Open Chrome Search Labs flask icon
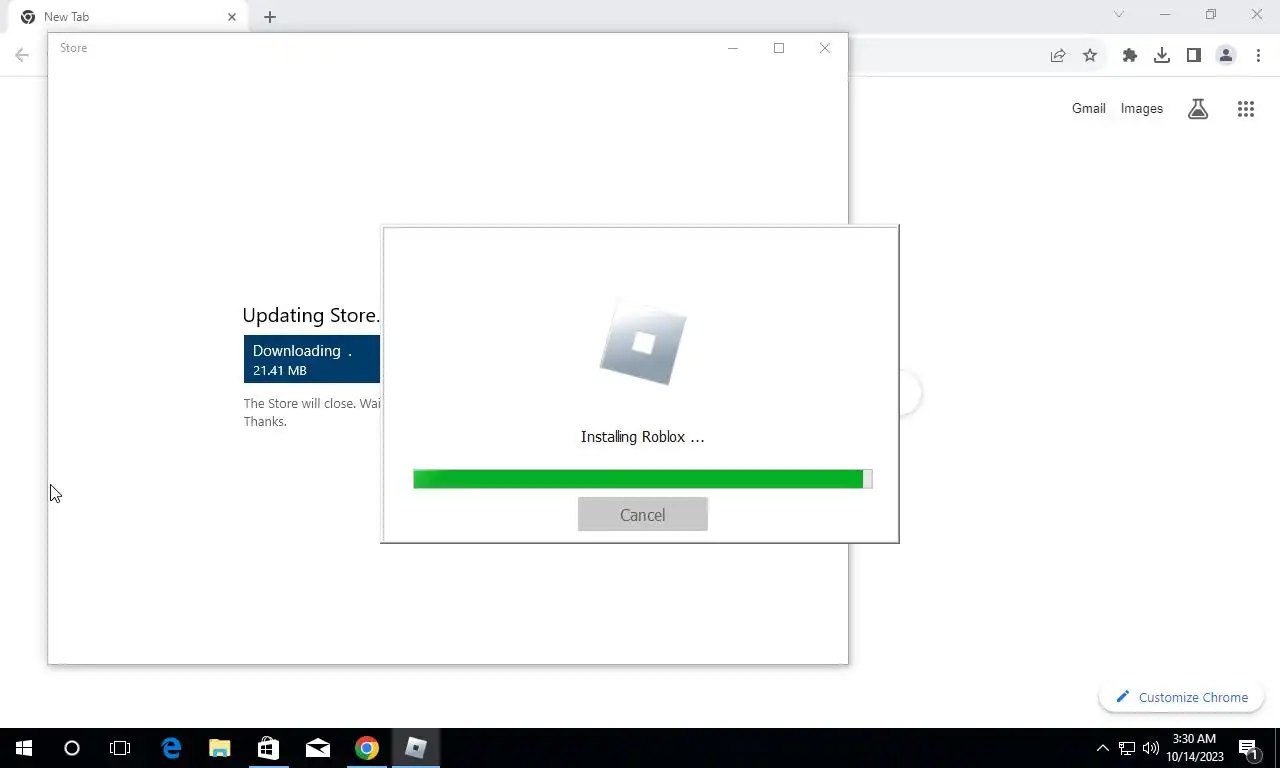The width and height of the screenshot is (1280, 768). (x=1197, y=109)
